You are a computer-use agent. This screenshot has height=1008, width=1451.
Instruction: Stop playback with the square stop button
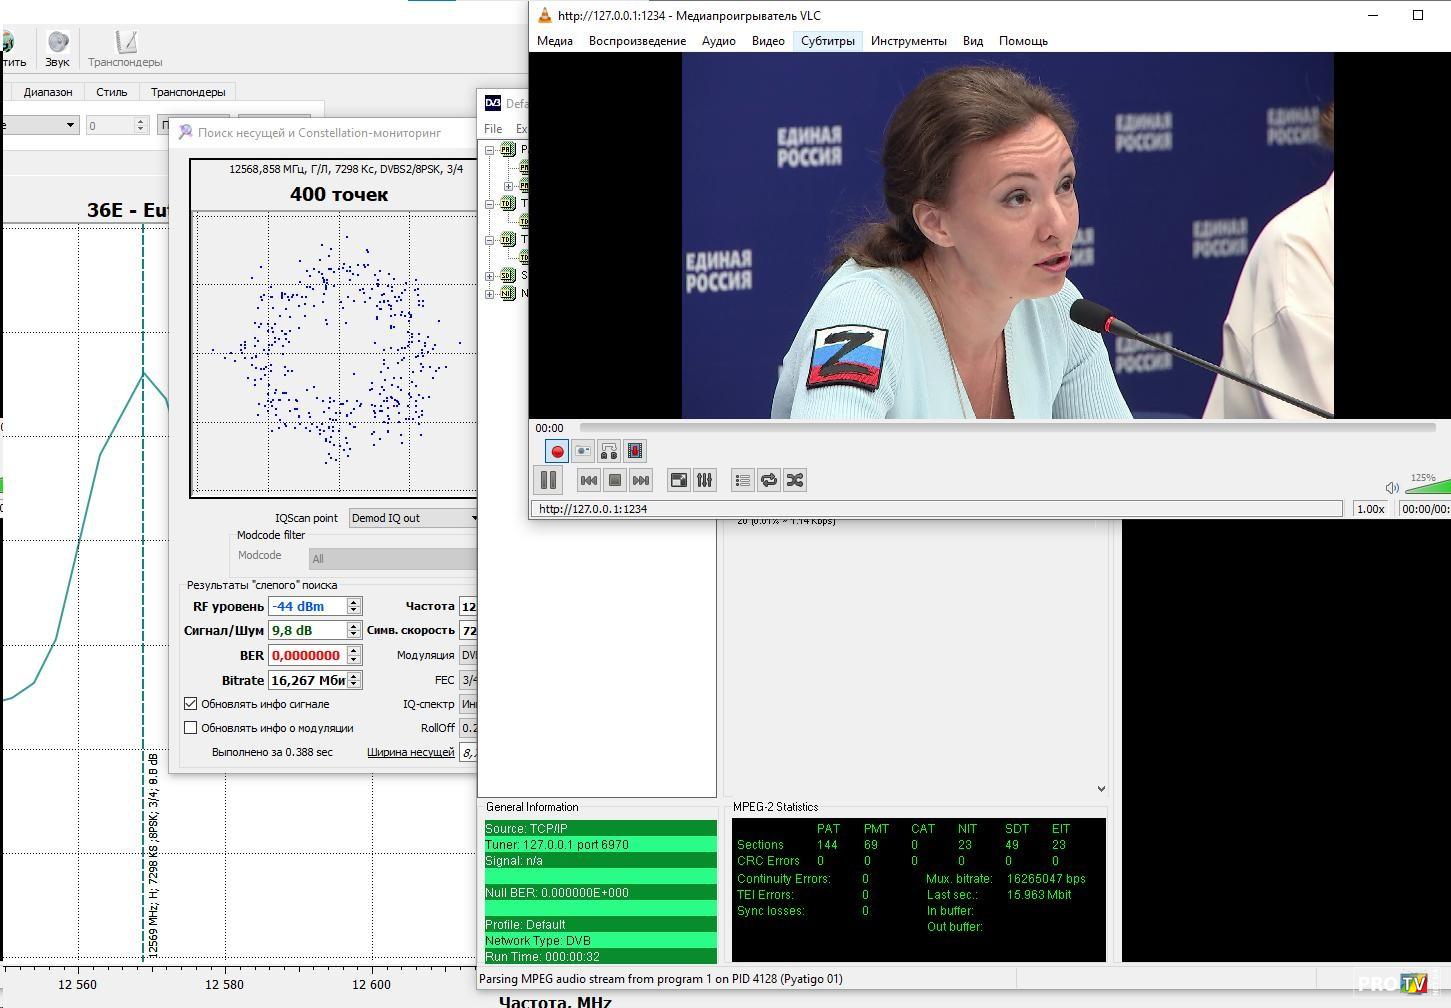[615, 480]
